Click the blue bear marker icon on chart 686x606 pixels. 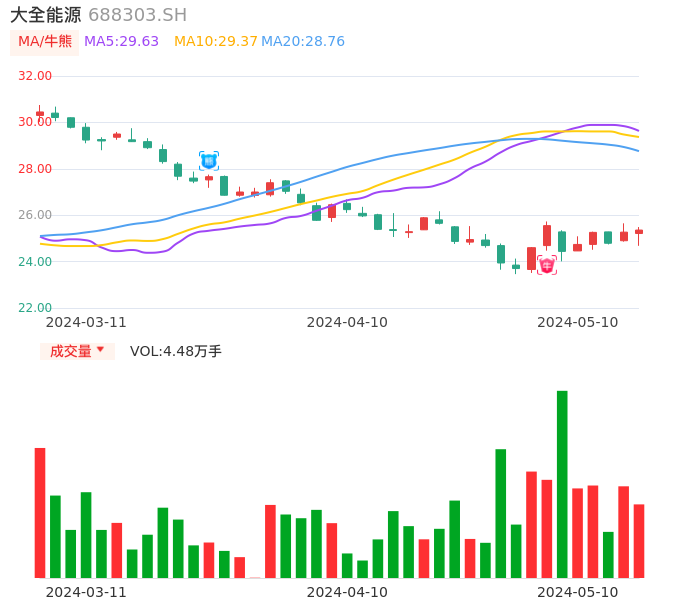point(208,160)
